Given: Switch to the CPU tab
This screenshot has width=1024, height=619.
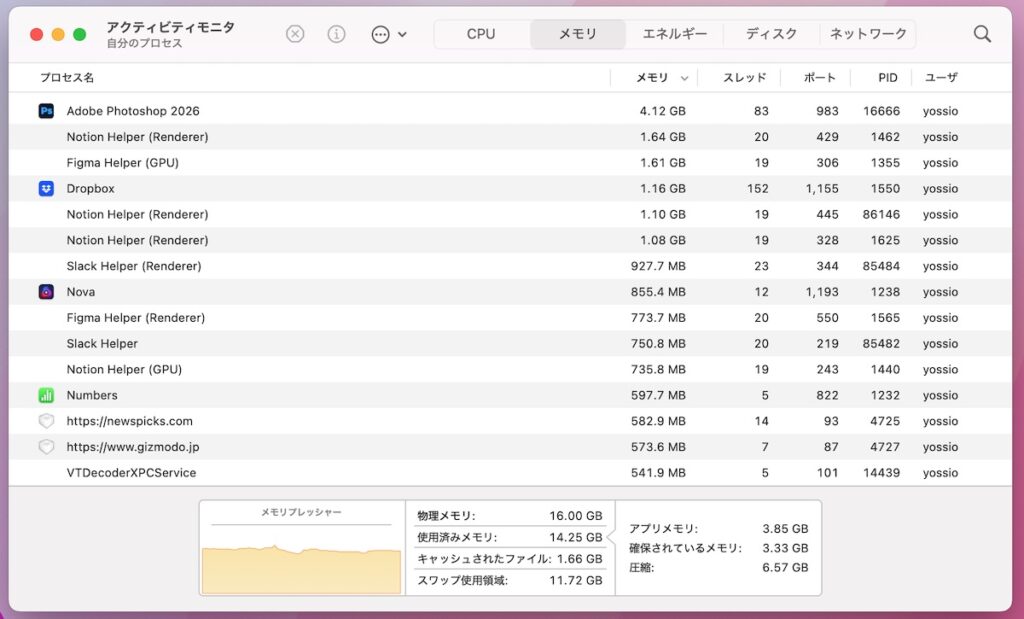Looking at the screenshot, I should point(481,34).
